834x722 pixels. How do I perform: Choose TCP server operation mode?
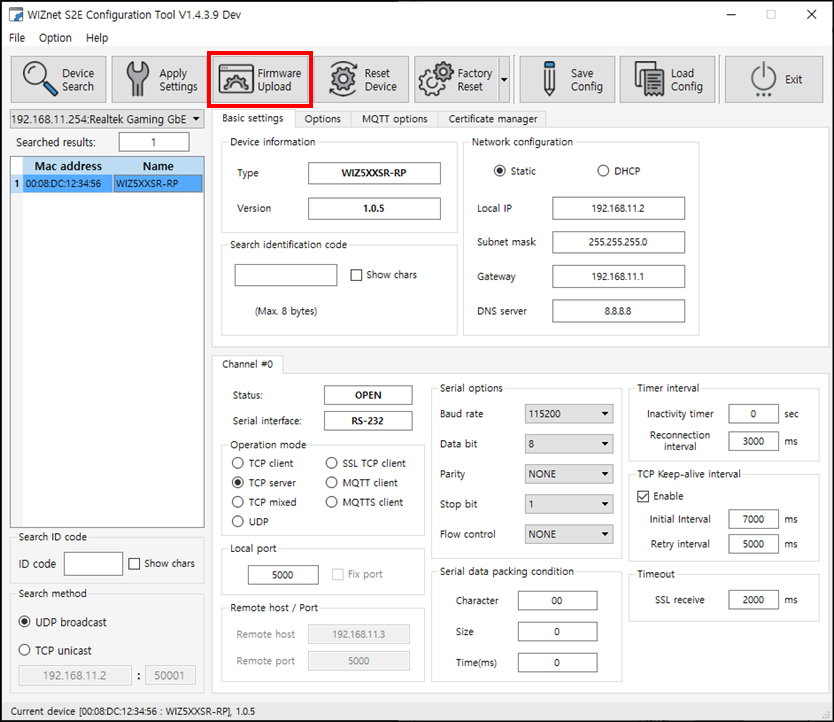238,483
